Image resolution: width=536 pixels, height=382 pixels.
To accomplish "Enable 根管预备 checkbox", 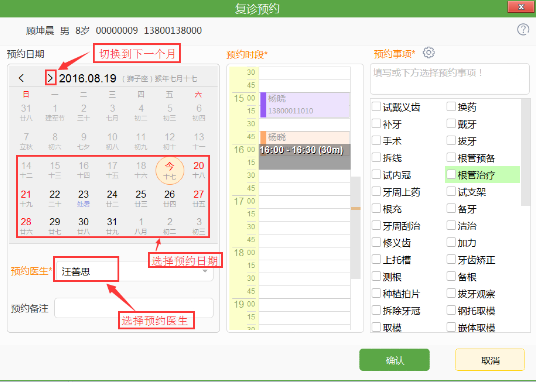I will tap(451, 157).
